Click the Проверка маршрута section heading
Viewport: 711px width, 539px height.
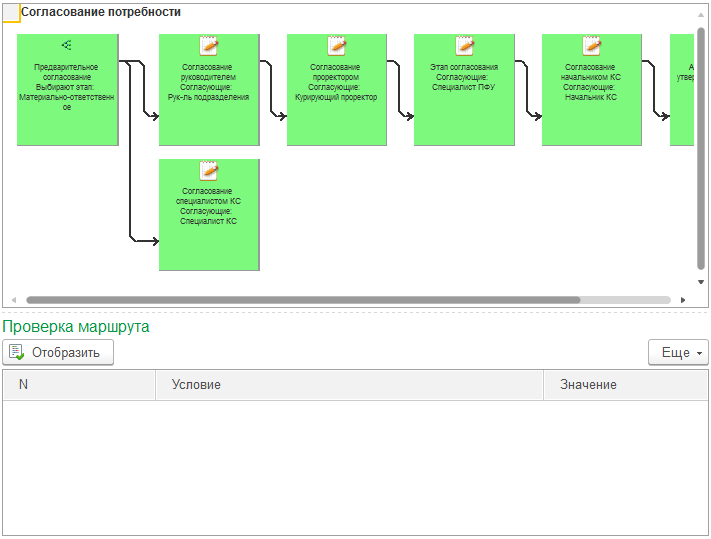[x=76, y=326]
